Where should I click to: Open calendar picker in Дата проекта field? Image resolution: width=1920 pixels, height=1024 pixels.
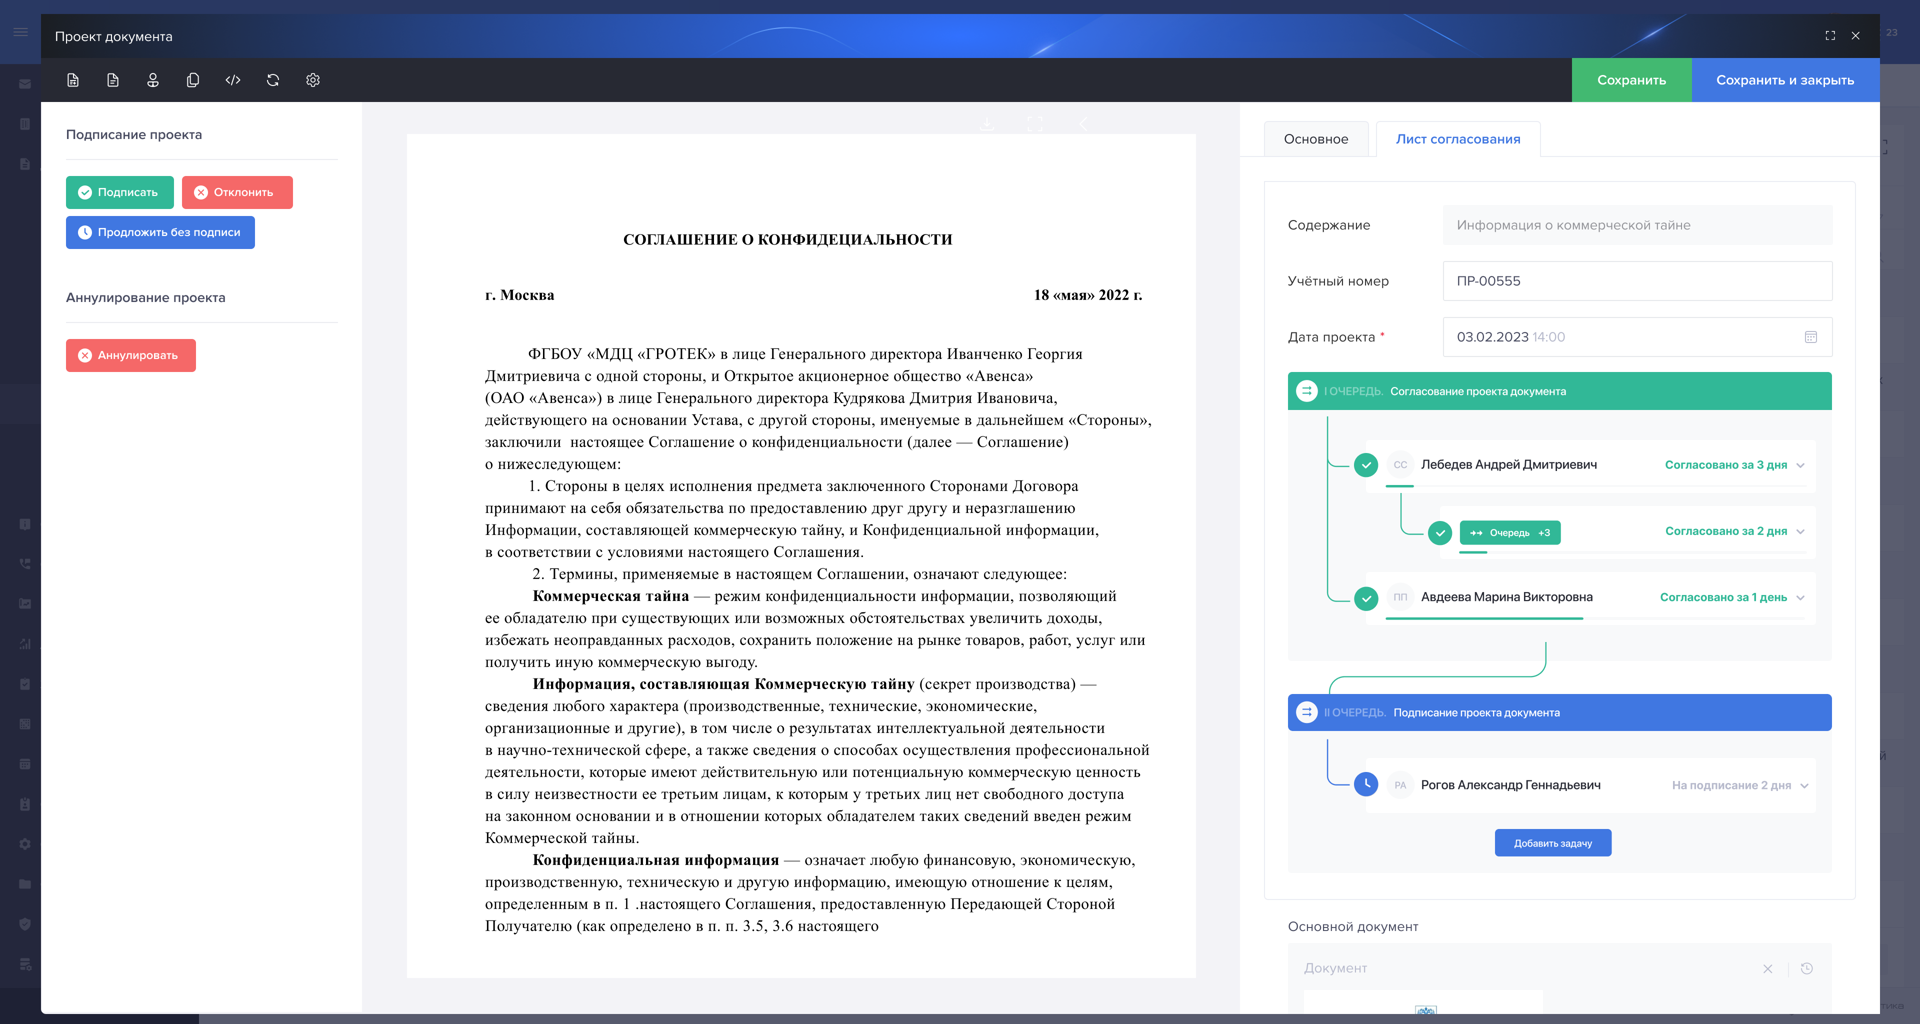coord(1810,337)
